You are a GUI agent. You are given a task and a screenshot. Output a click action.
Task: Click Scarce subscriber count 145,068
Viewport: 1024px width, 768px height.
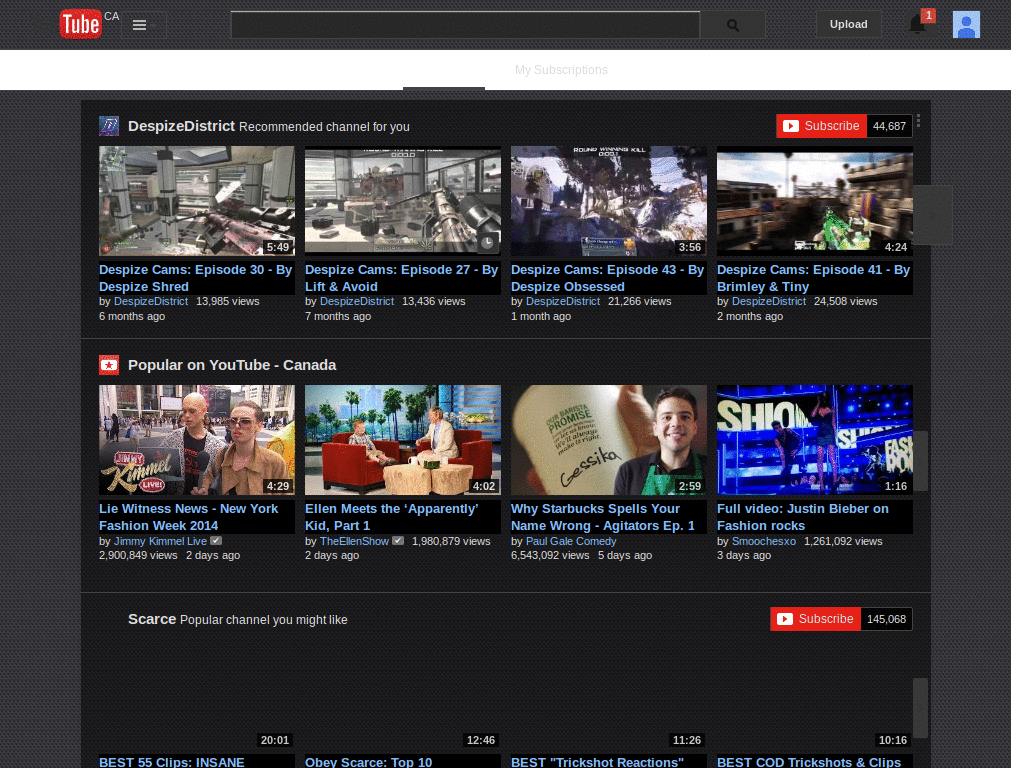pyautogui.click(x=886, y=619)
